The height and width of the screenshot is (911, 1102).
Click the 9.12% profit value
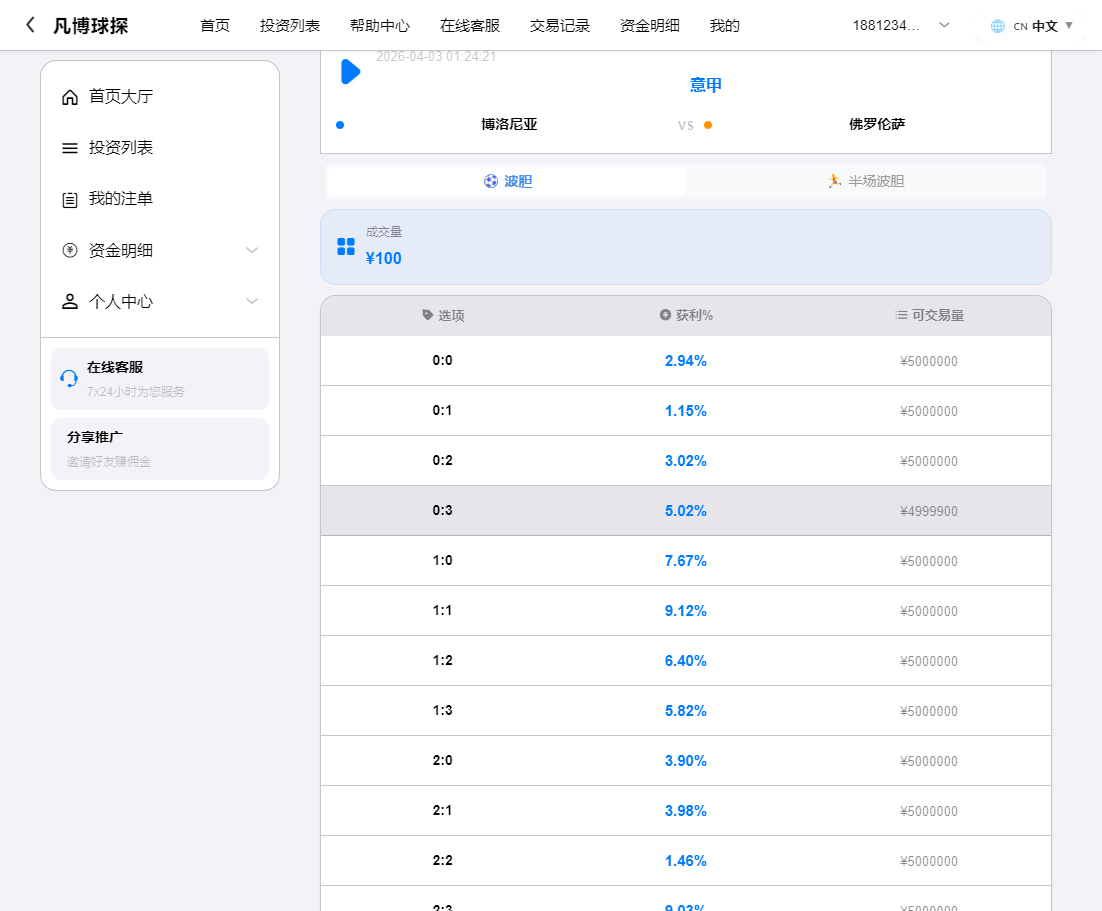click(x=686, y=611)
